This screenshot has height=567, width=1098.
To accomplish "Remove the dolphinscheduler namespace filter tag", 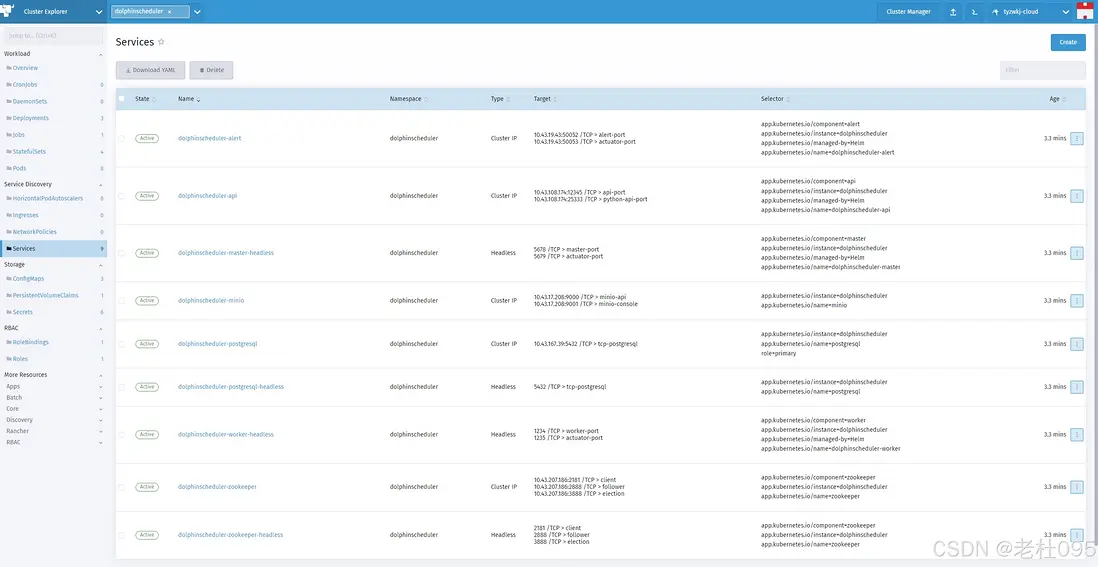I will click(169, 12).
